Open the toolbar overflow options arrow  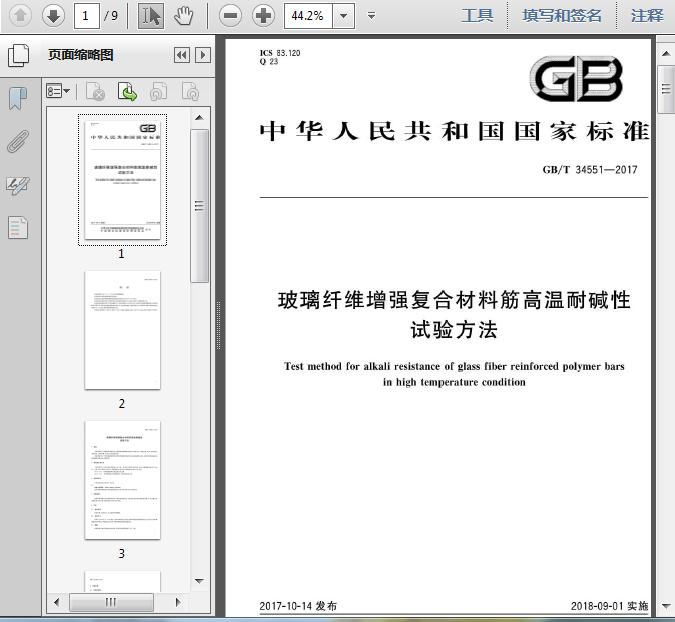pos(371,16)
